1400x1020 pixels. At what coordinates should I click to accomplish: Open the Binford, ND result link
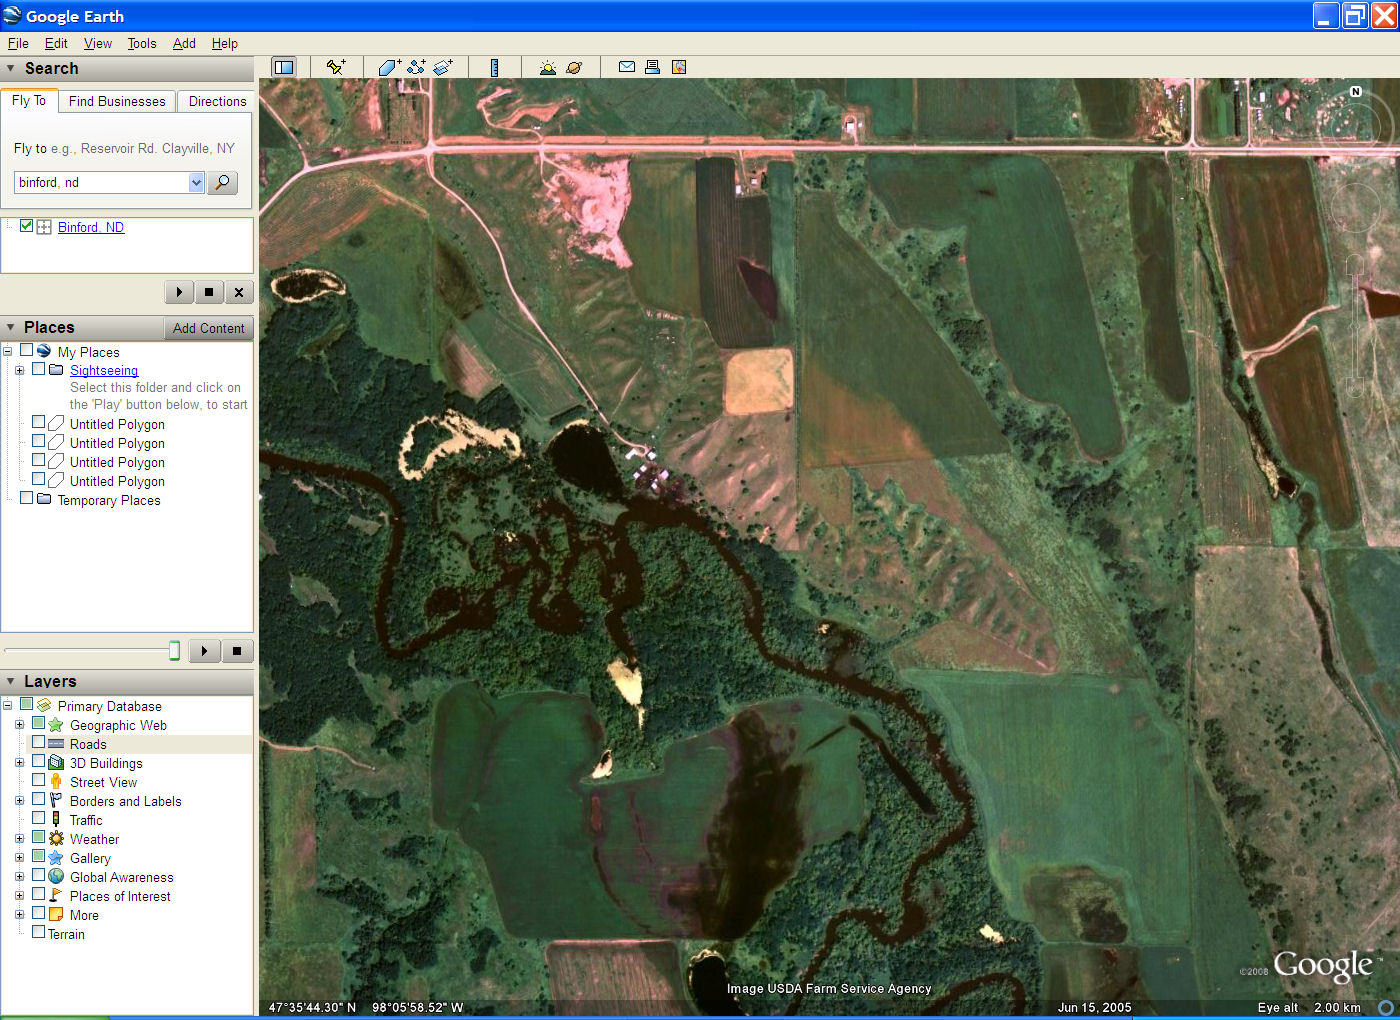point(91,227)
